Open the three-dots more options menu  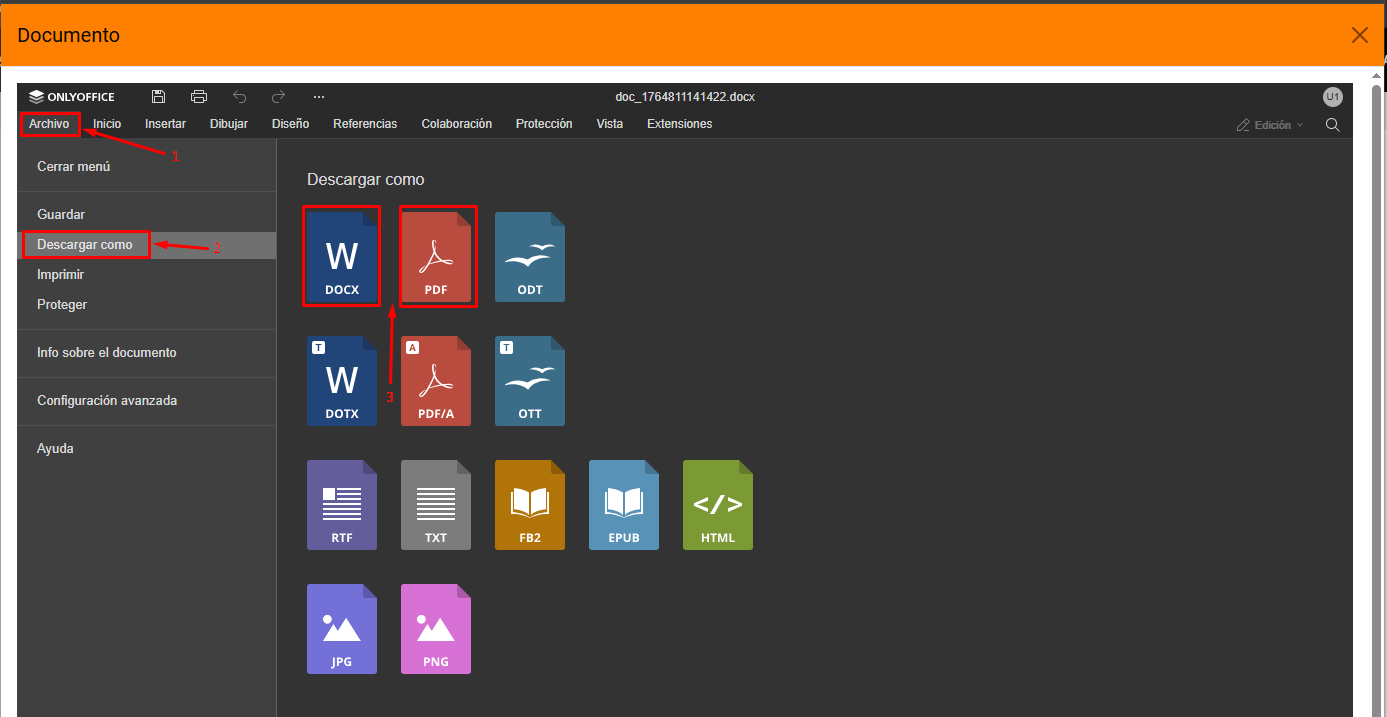(319, 97)
